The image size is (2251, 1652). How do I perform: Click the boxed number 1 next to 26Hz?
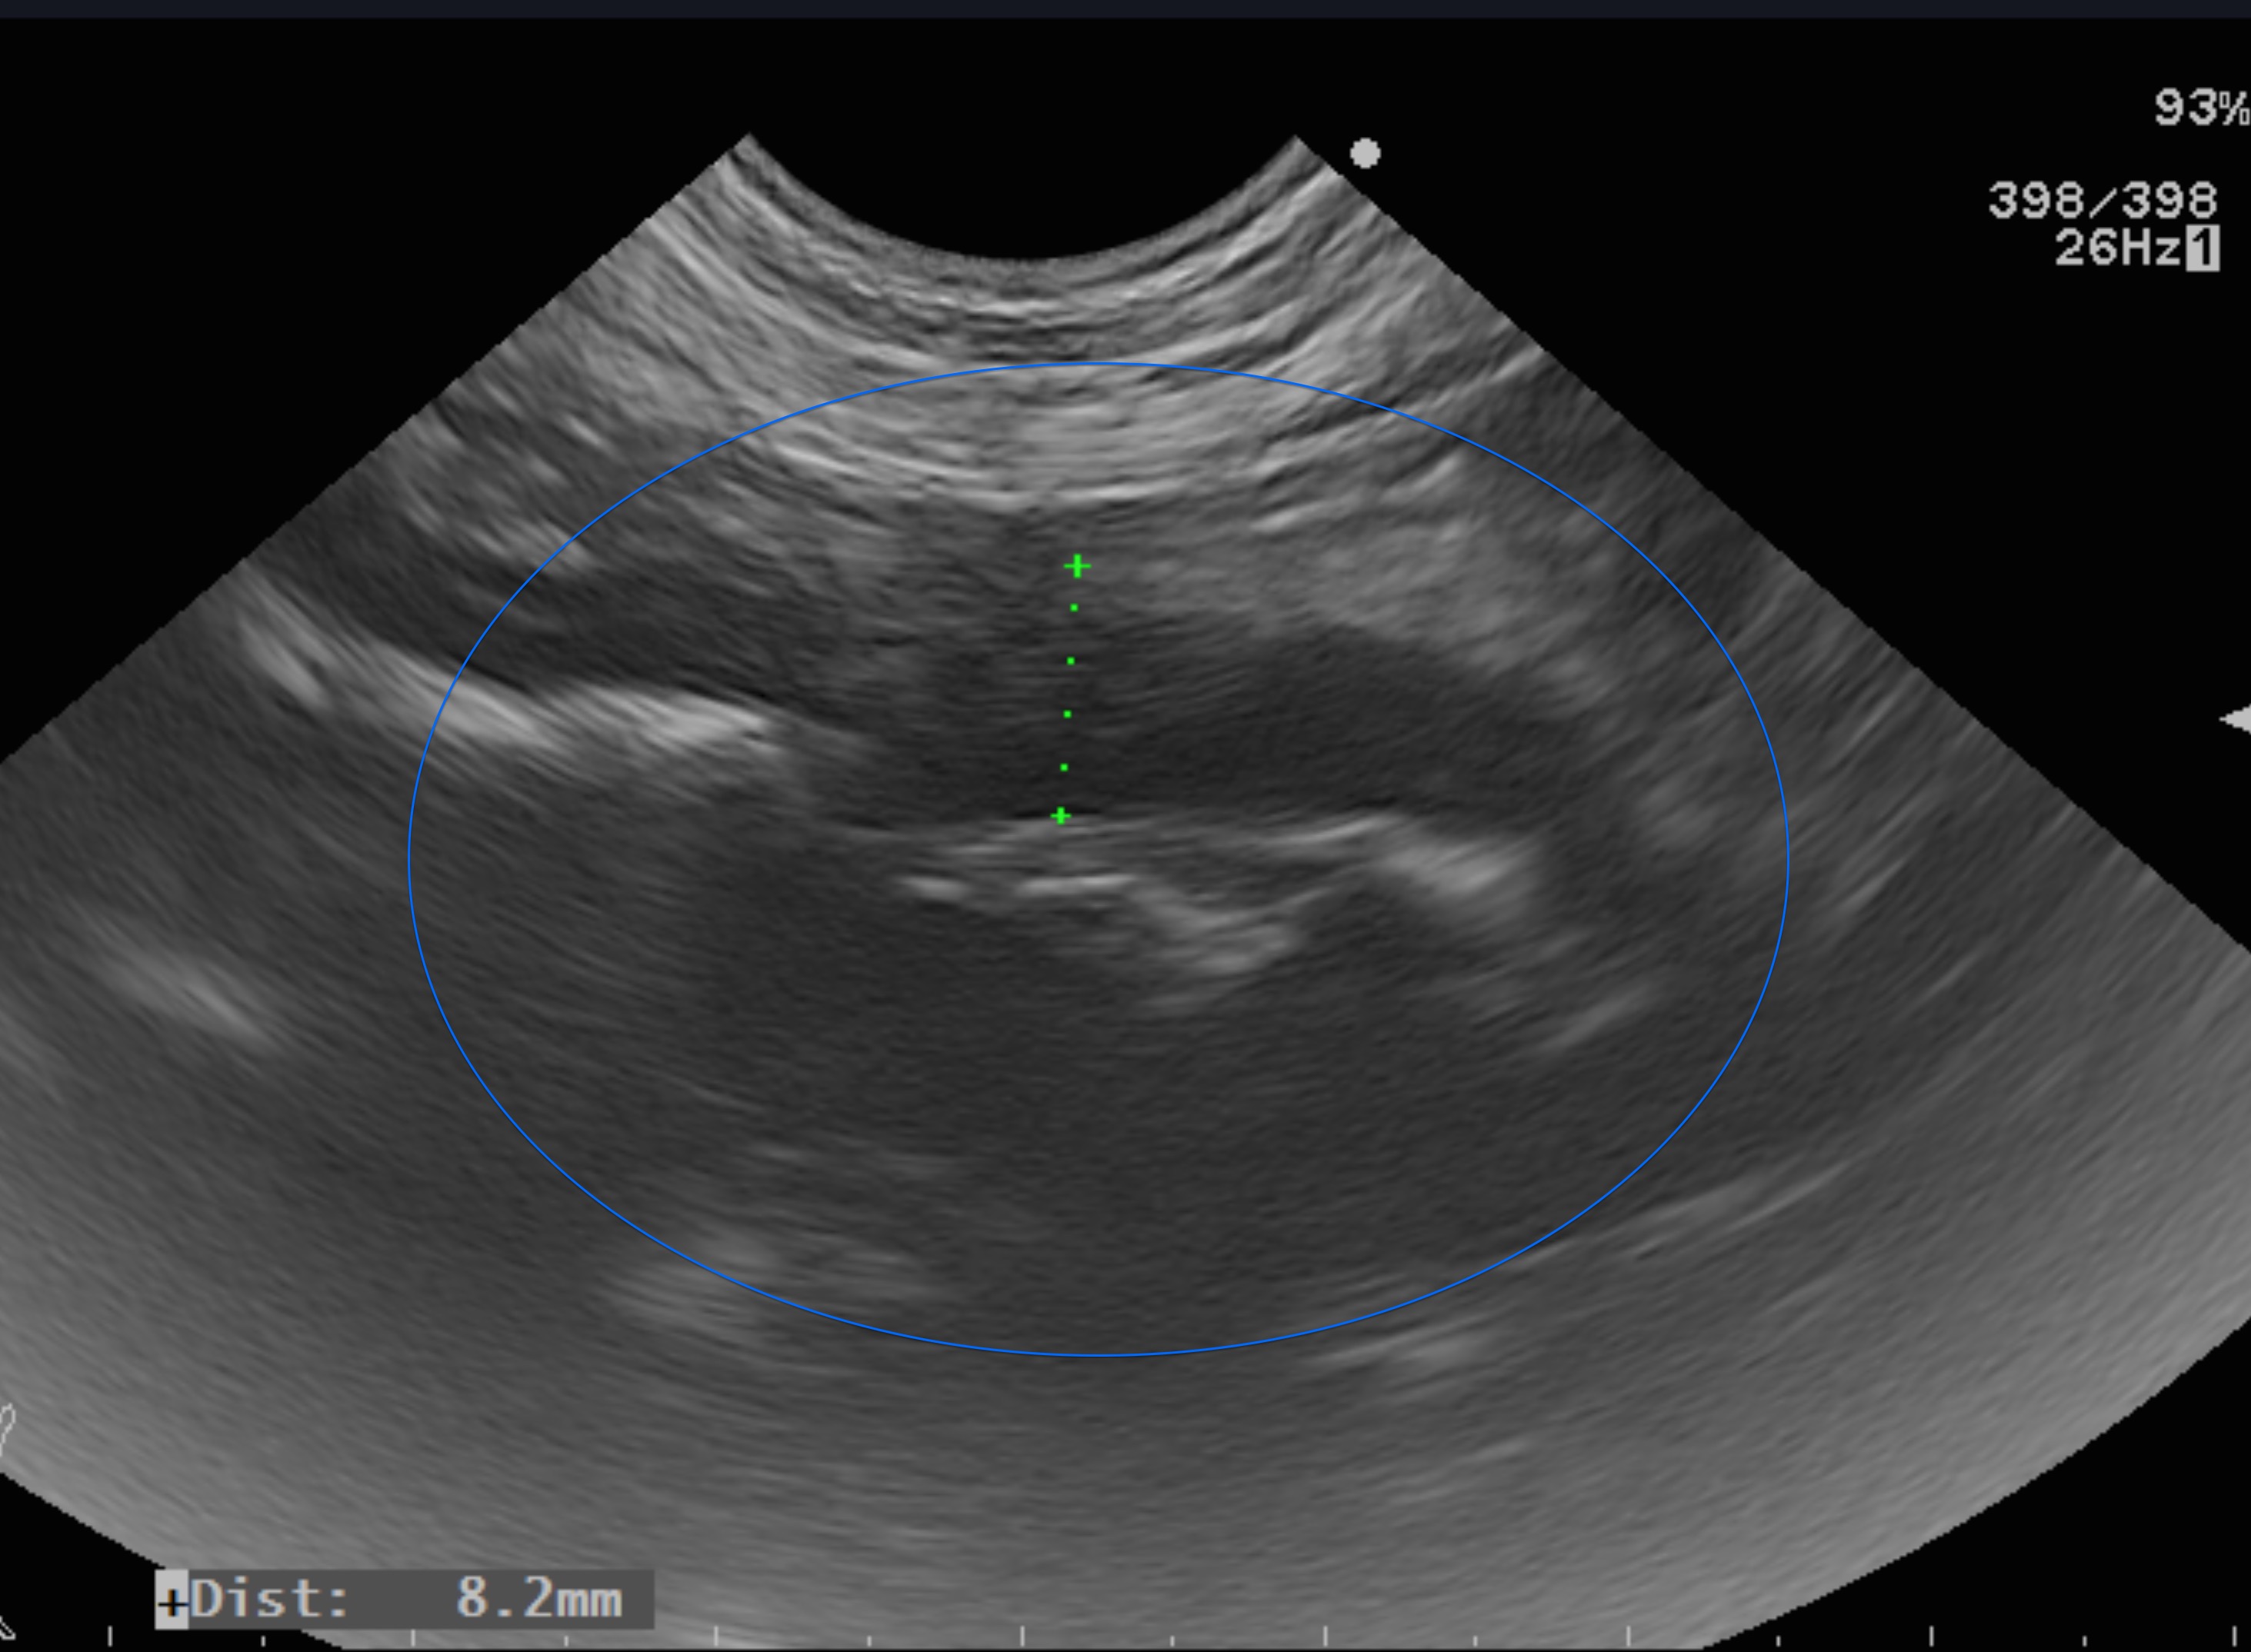click(x=2202, y=248)
